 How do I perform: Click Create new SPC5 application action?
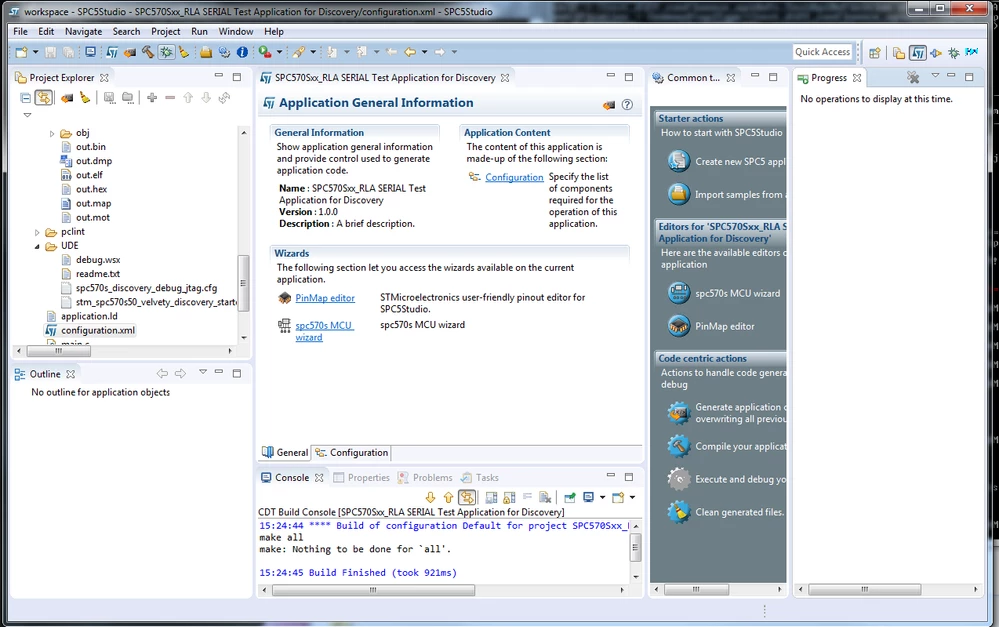coord(726,161)
